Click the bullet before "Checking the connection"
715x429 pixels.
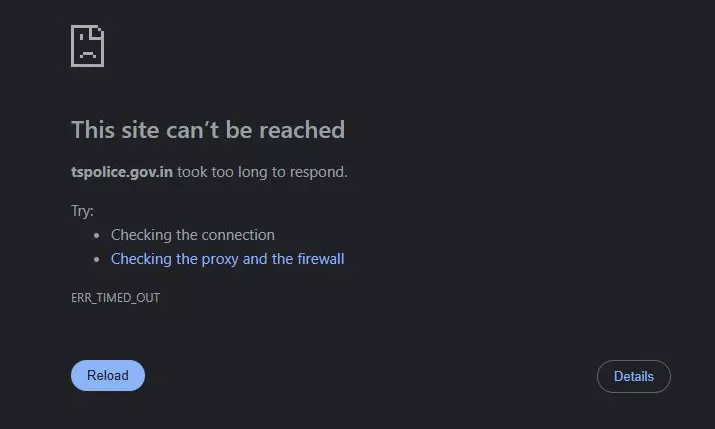(x=97, y=236)
